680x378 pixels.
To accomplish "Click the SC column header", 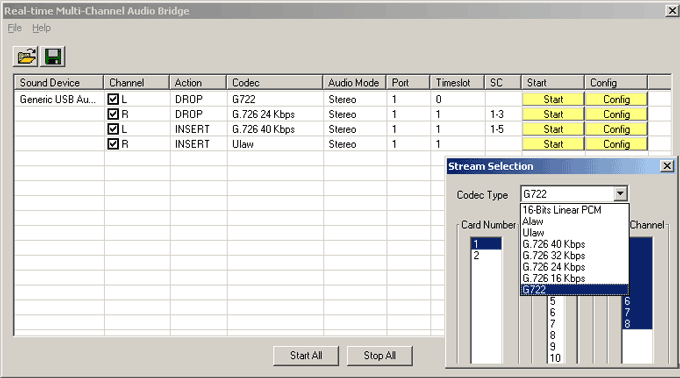I will 503,82.
